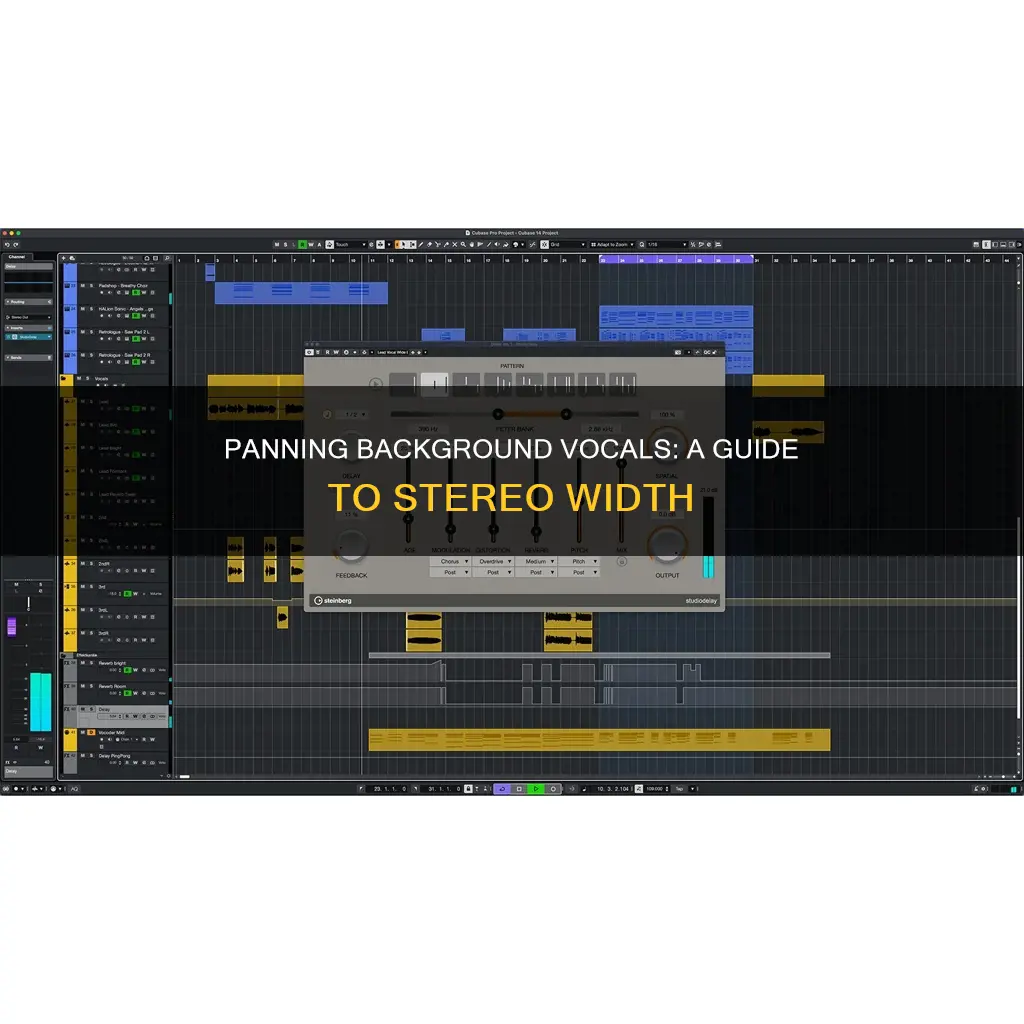Toggle the plugin bypass power button
The width and height of the screenshot is (1024, 1024).
click(x=310, y=352)
